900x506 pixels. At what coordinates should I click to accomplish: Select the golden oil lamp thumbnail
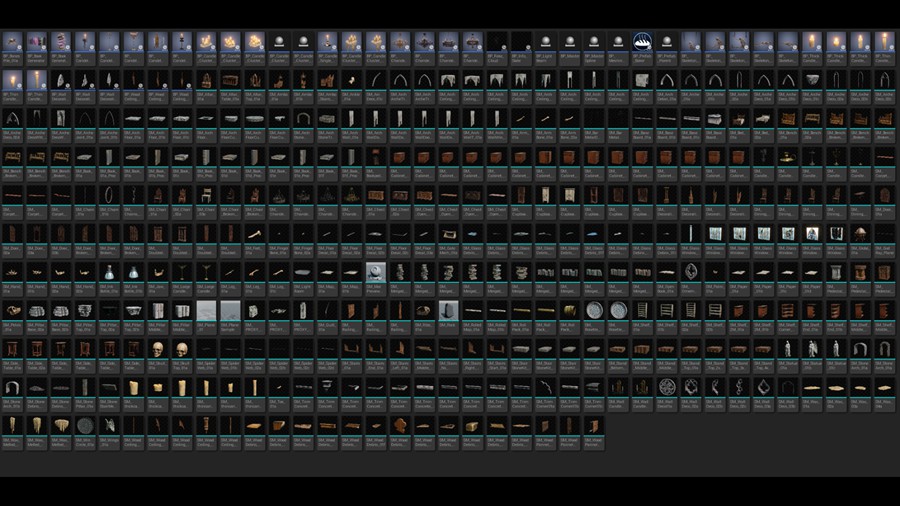788,157
